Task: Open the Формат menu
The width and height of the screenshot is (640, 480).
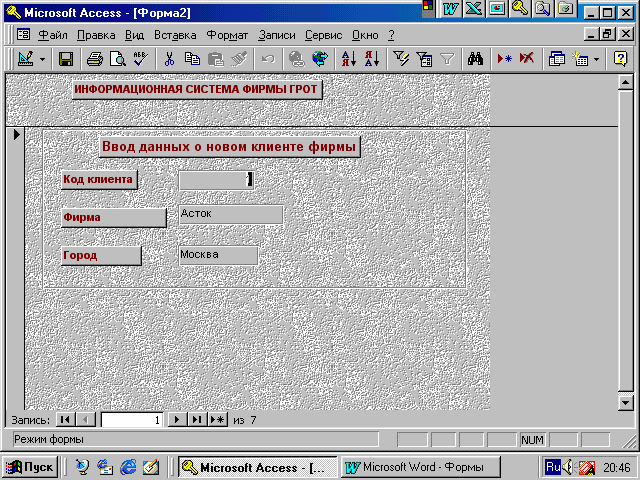Action: point(227,36)
